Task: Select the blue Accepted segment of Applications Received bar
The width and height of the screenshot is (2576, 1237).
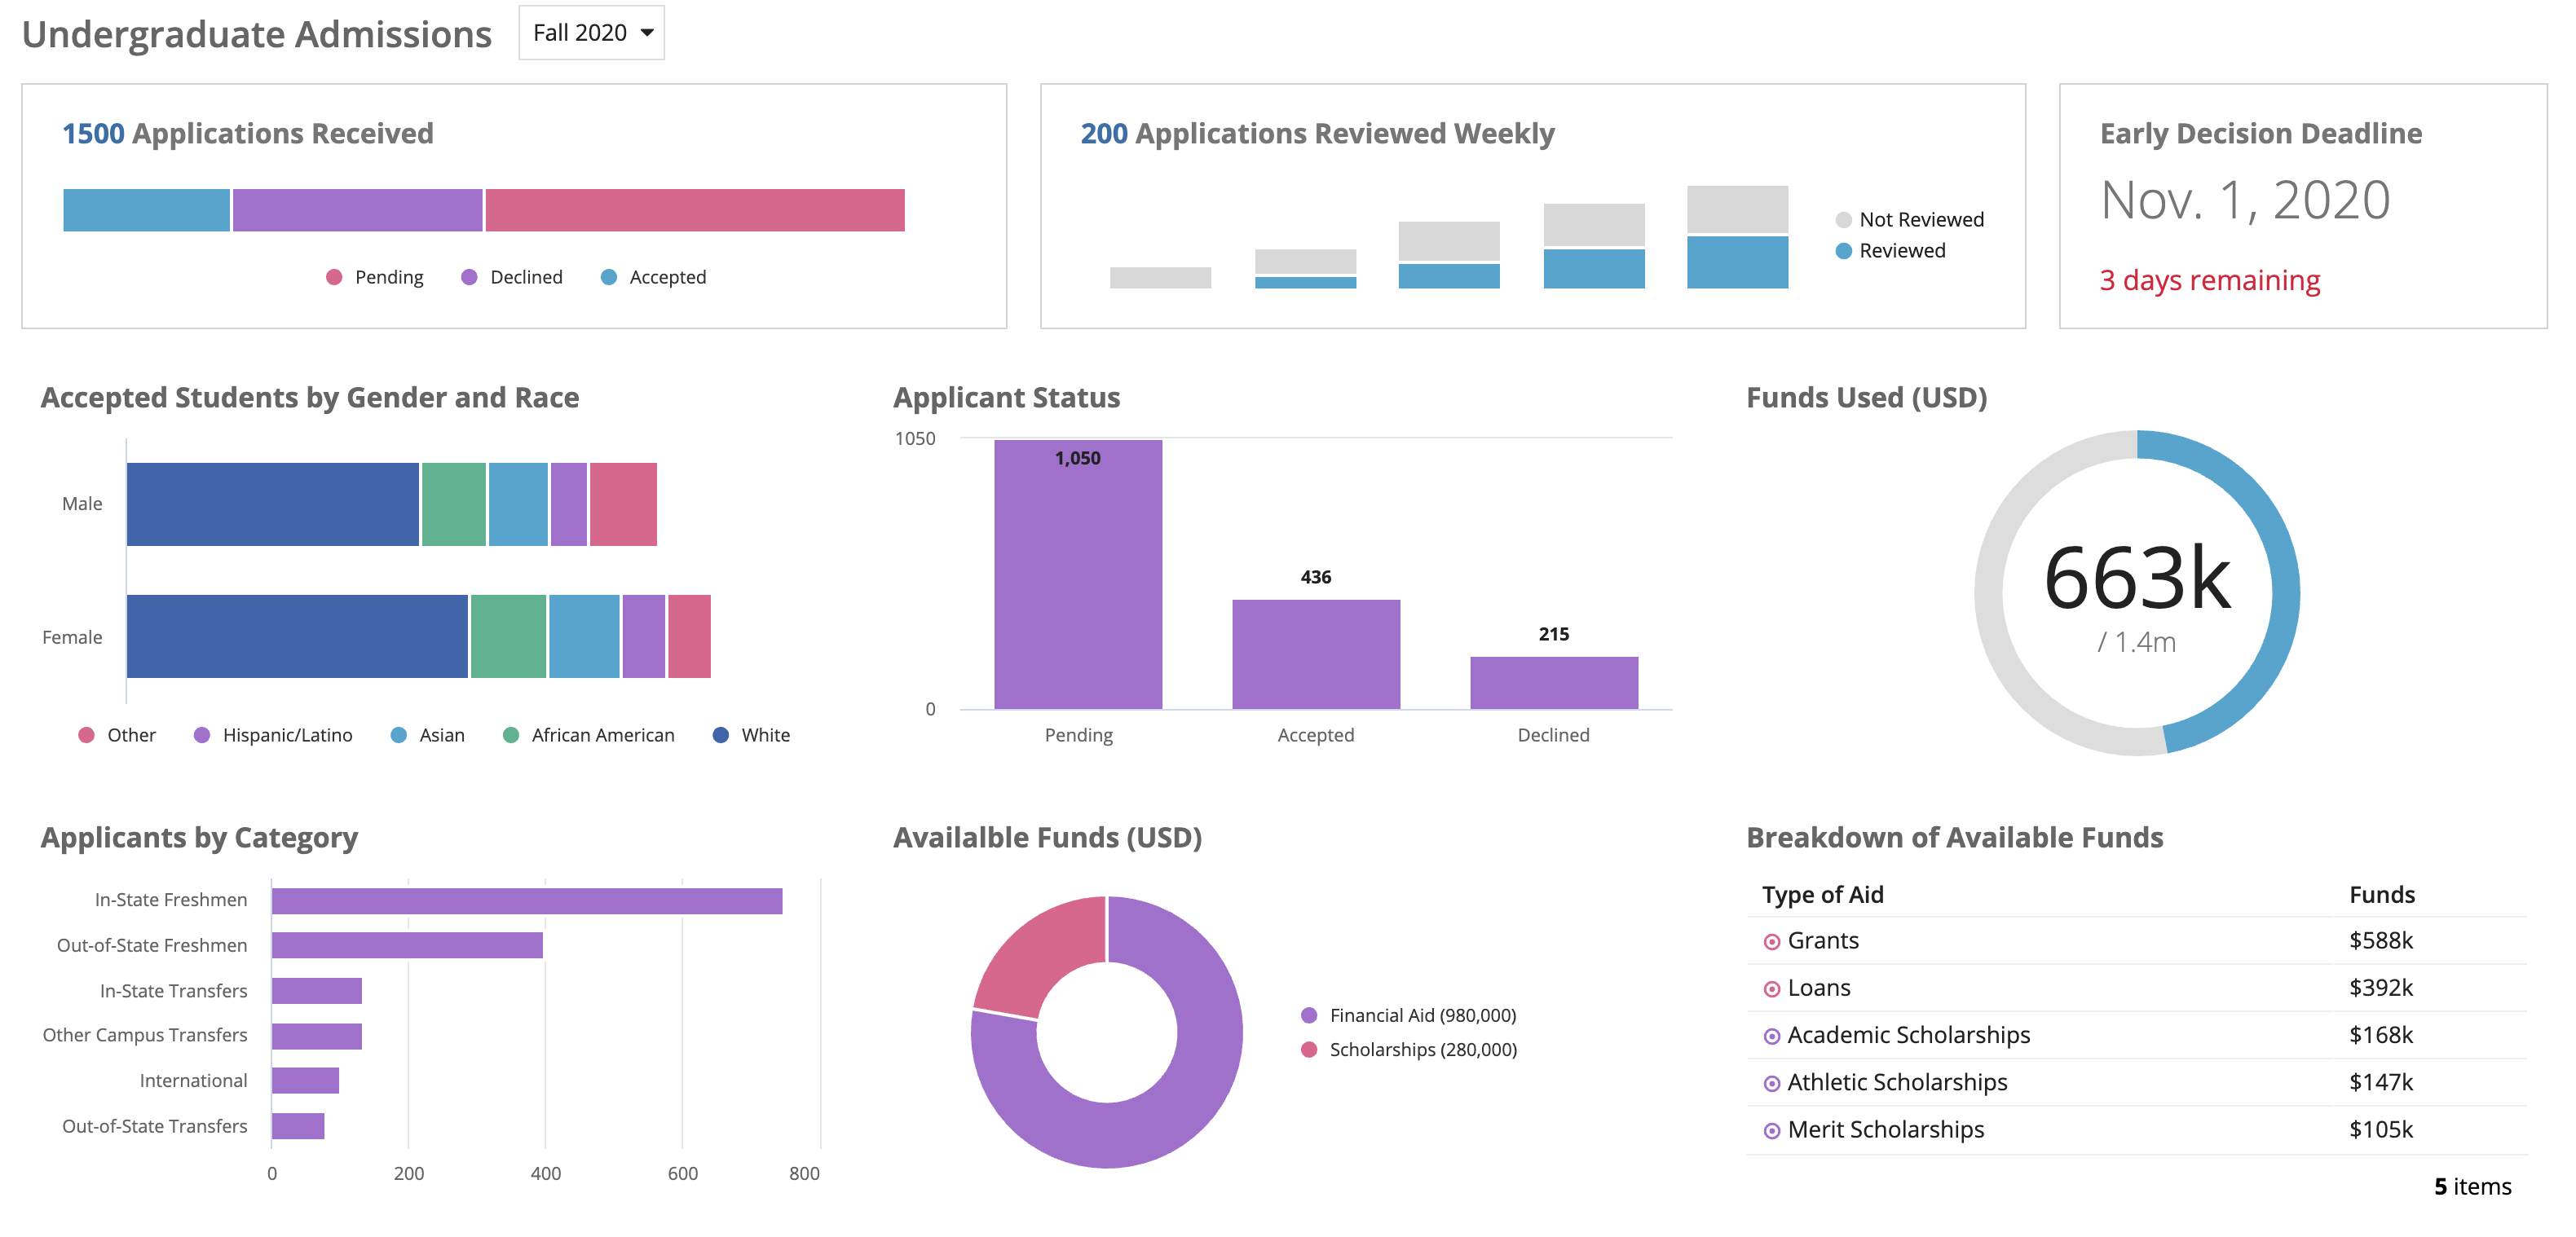Action: coord(146,210)
